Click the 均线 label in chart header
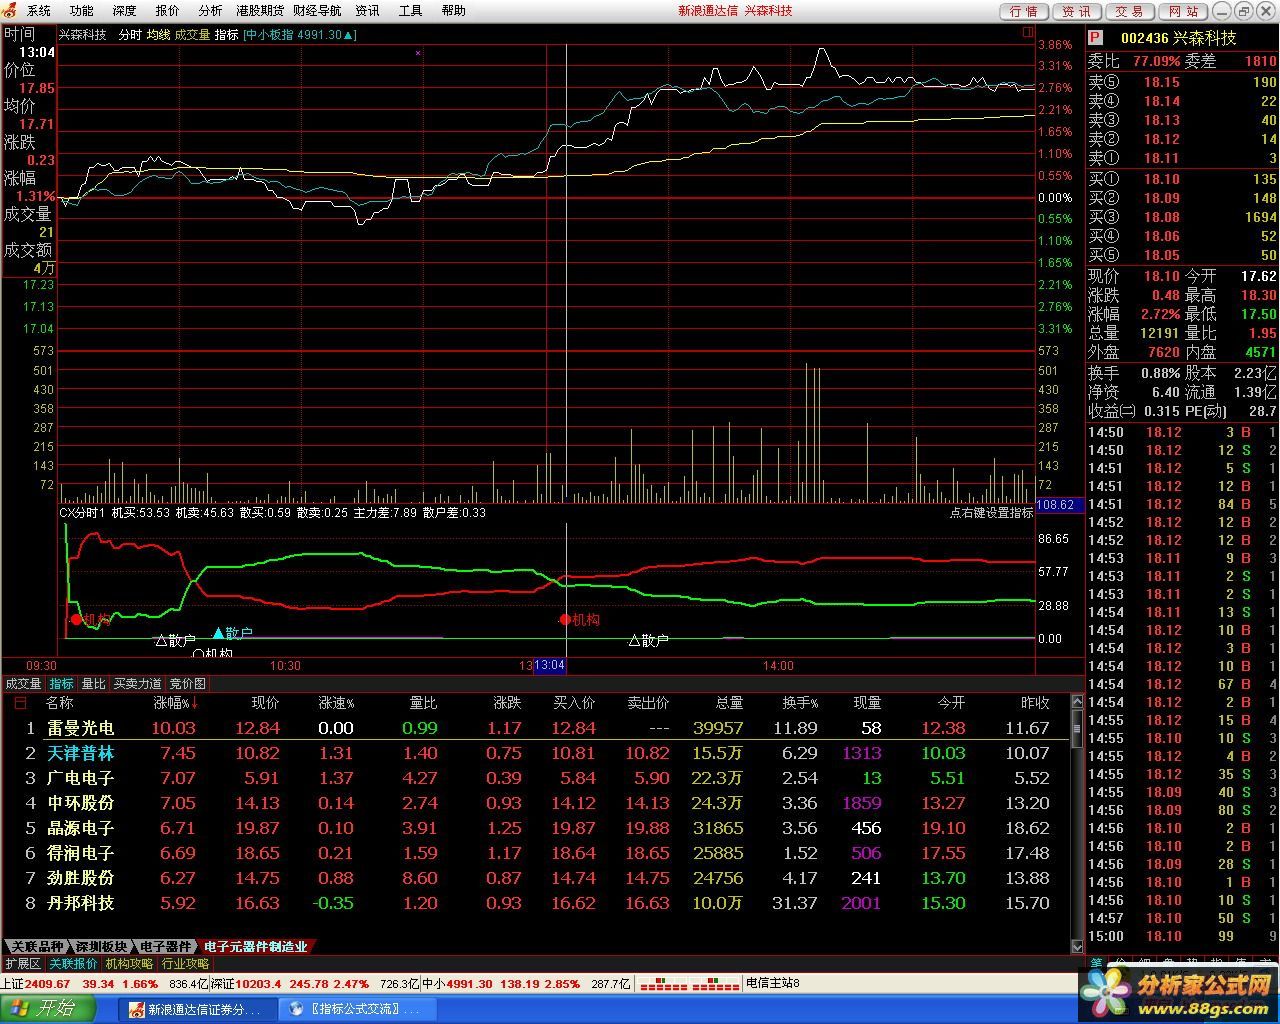Viewport: 1280px width, 1024px height. point(158,34)
